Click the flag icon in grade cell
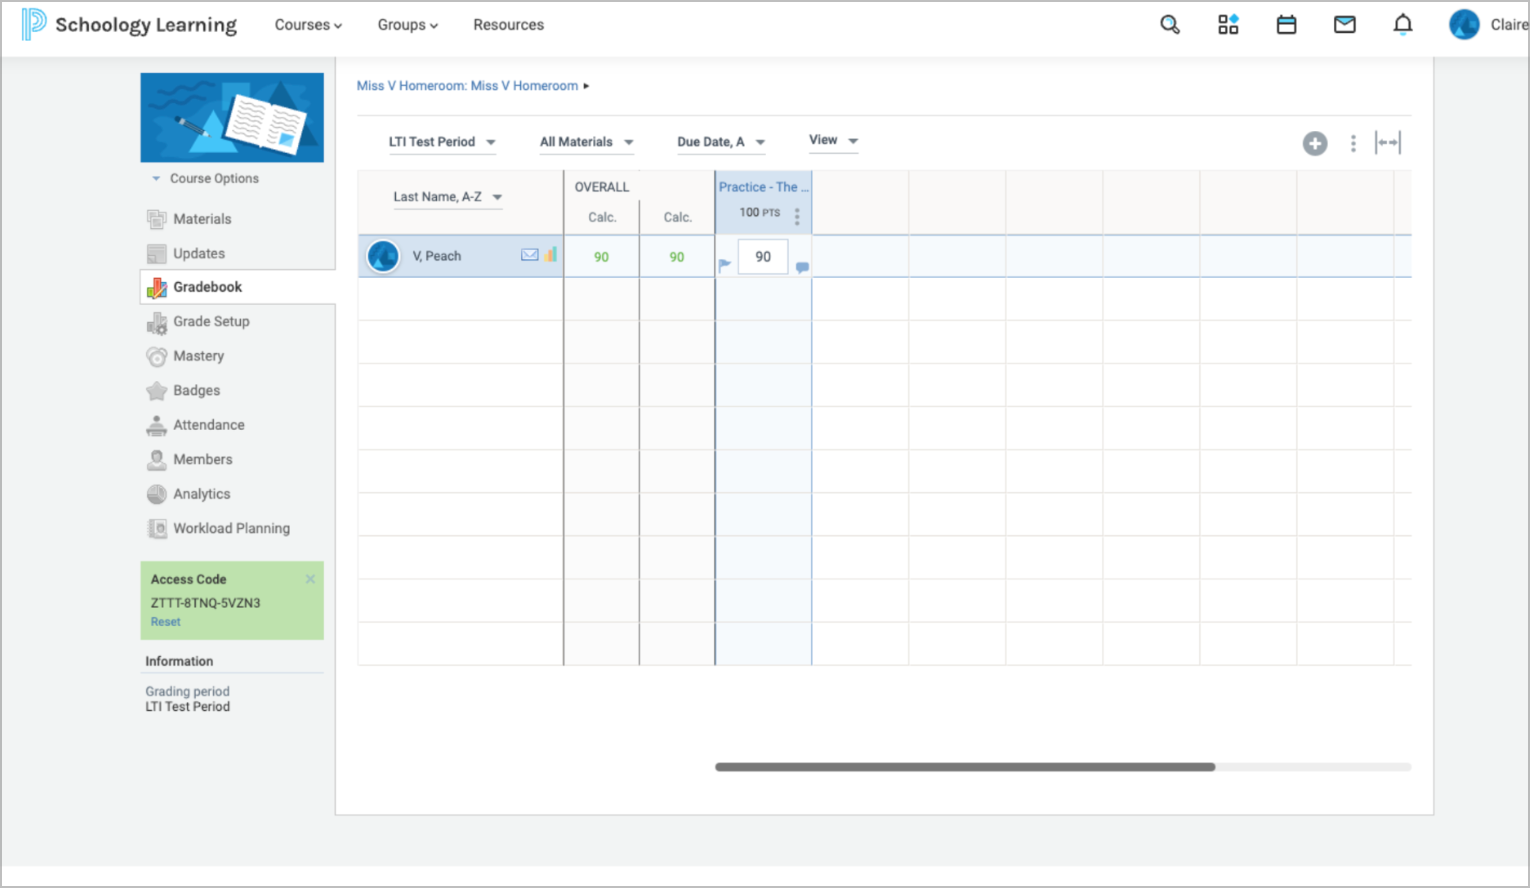The image size is (1530, 888). tap(725, 265)
